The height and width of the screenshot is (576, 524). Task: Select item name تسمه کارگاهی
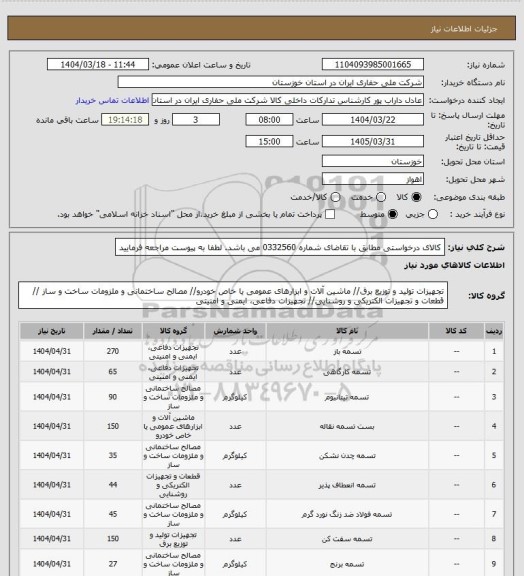347,372
